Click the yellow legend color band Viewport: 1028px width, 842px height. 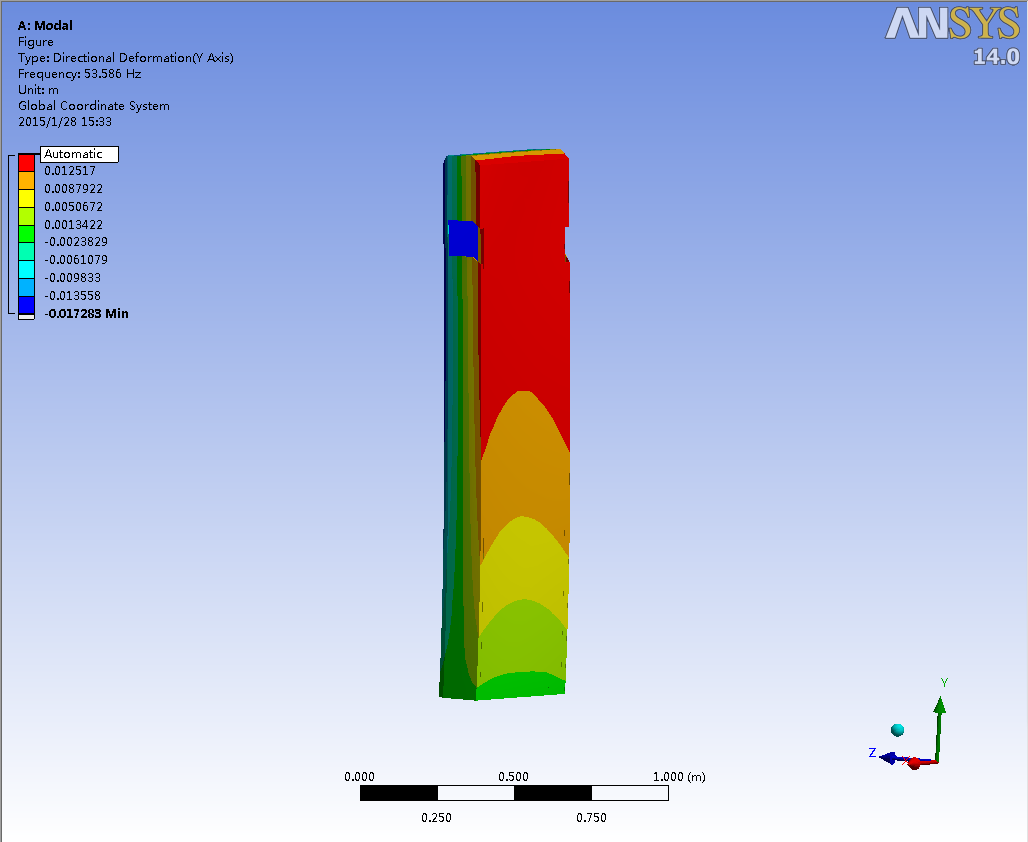(x=26, y=198)
